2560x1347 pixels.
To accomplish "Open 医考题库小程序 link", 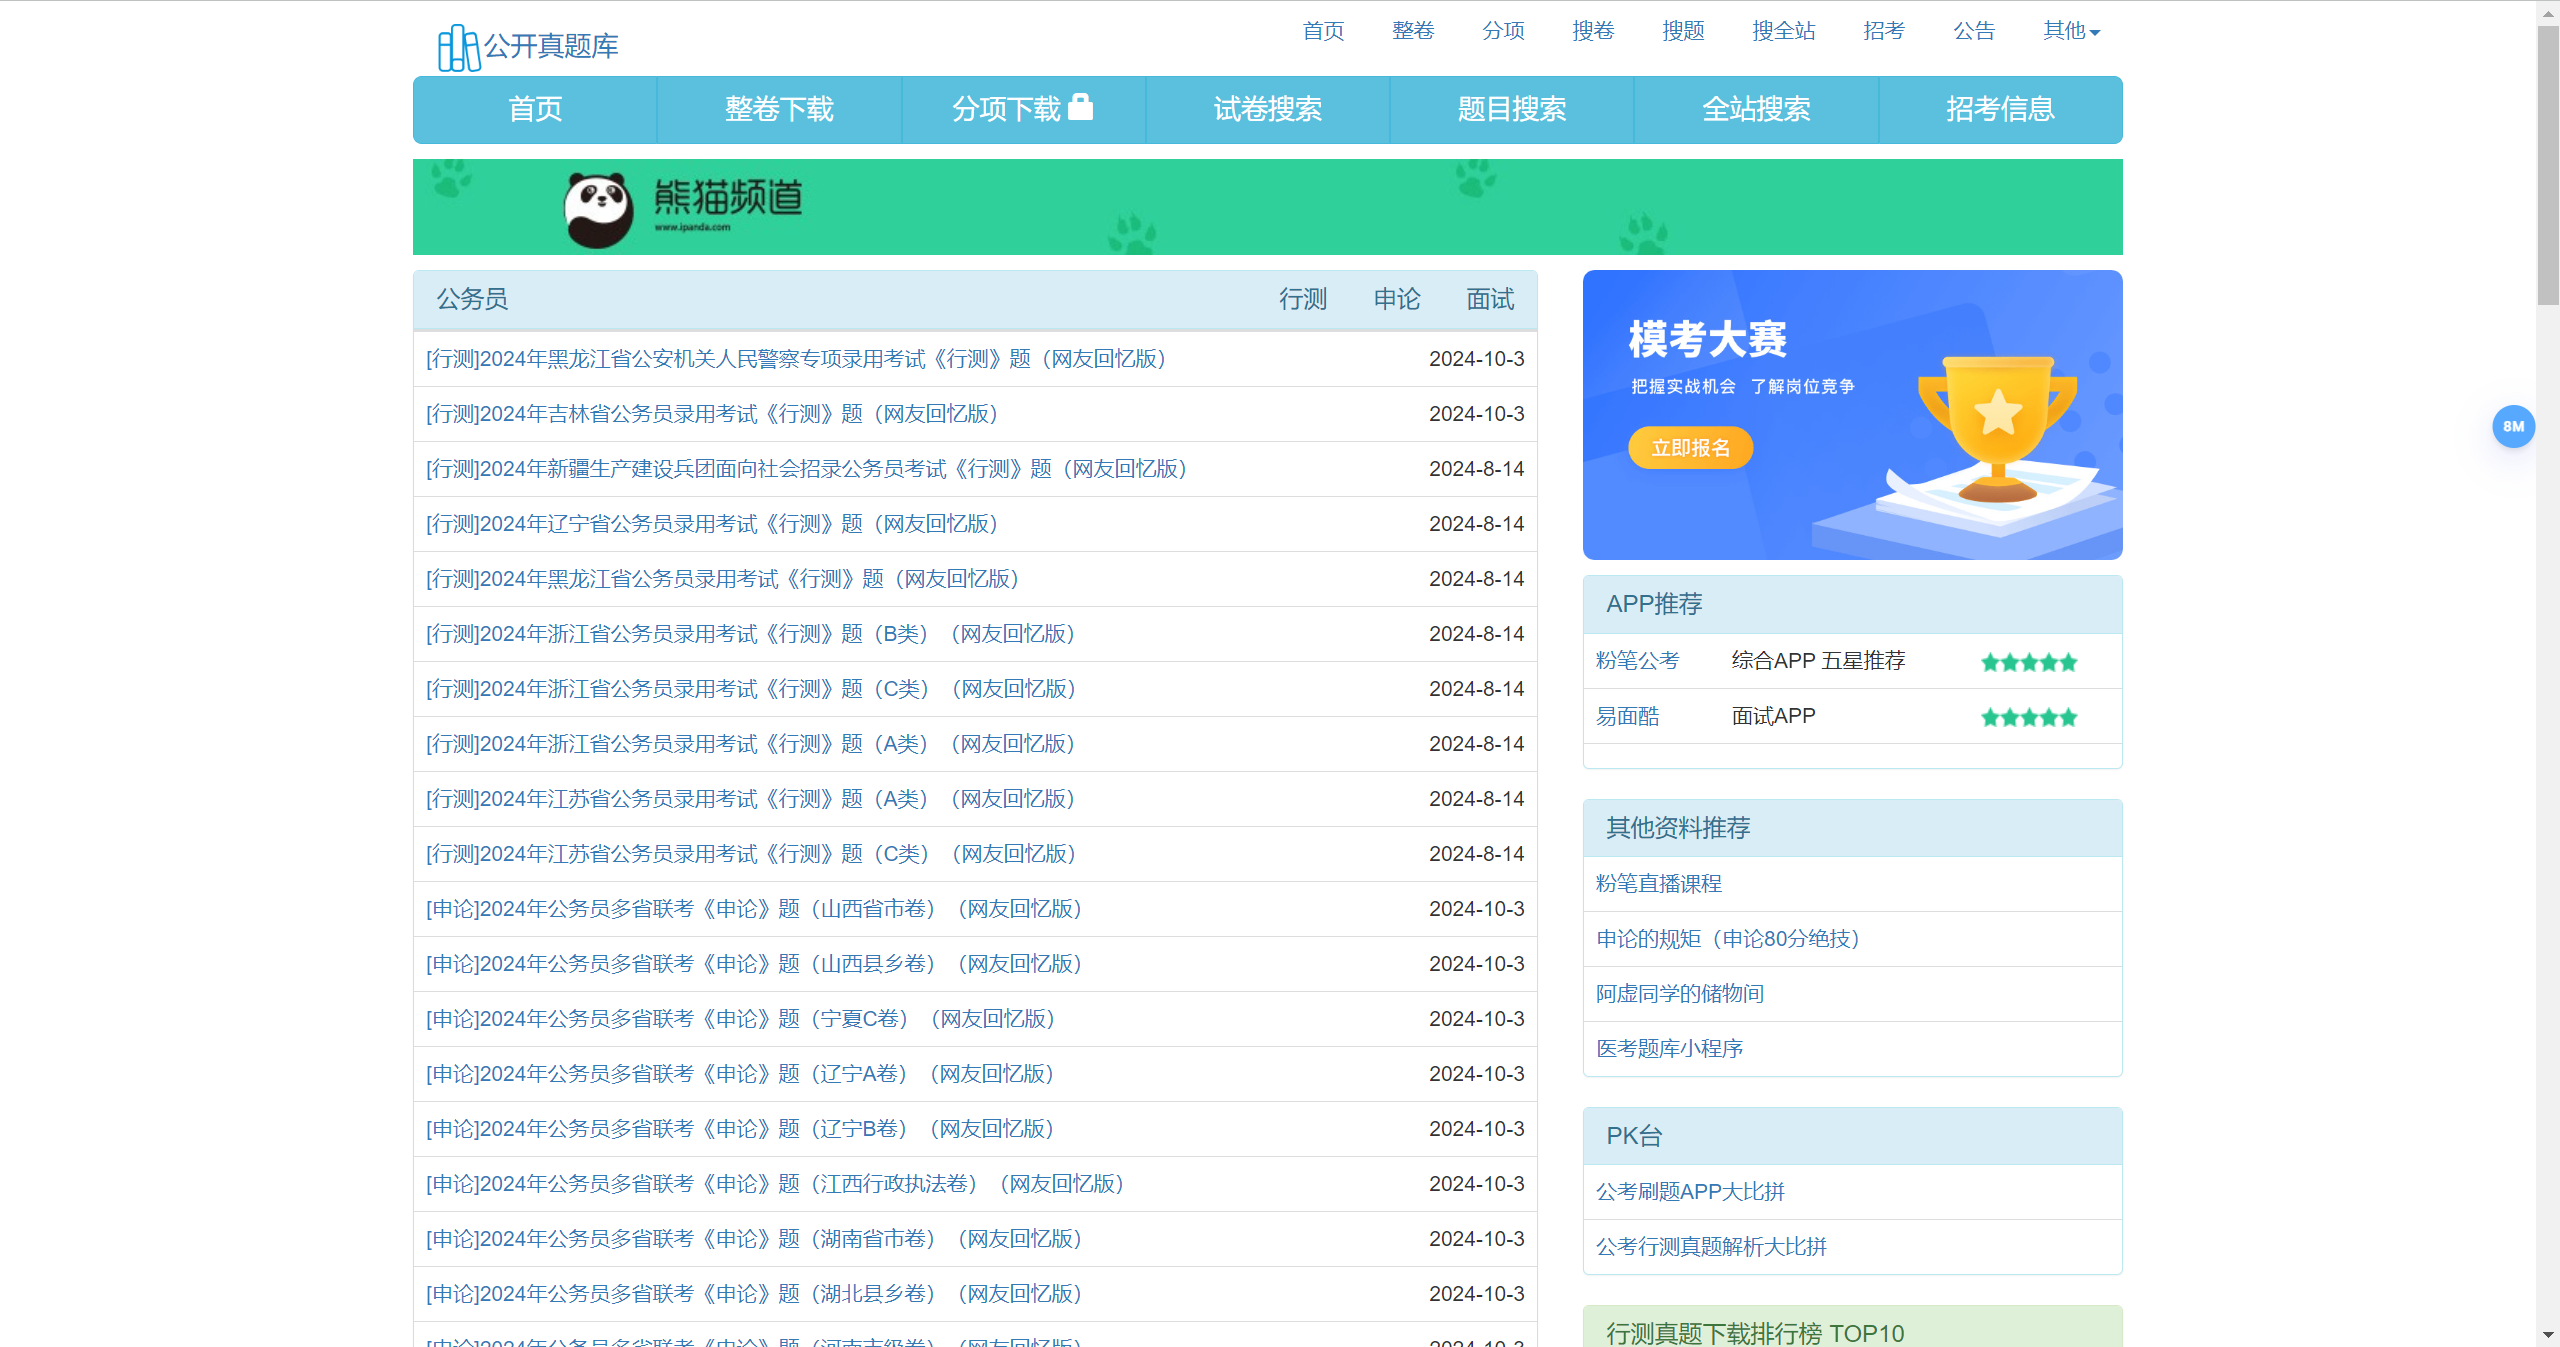I will 1669,1049.
